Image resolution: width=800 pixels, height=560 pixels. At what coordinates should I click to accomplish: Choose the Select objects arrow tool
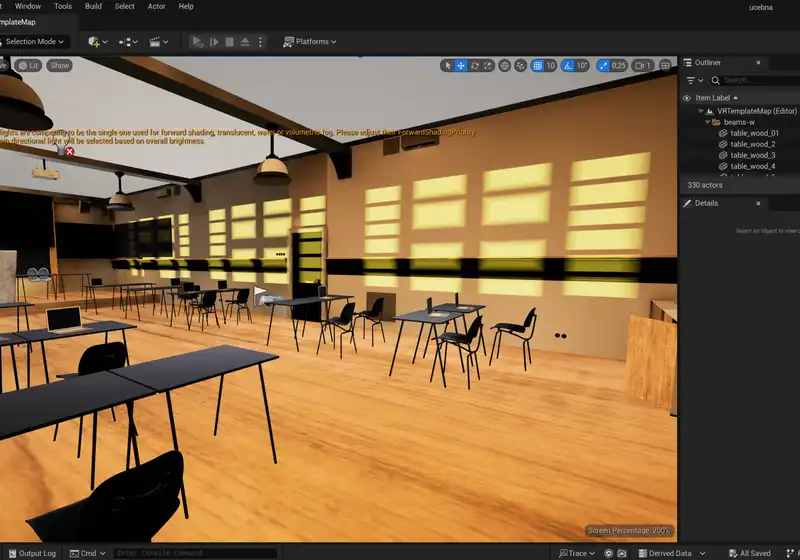coord(448,66)
